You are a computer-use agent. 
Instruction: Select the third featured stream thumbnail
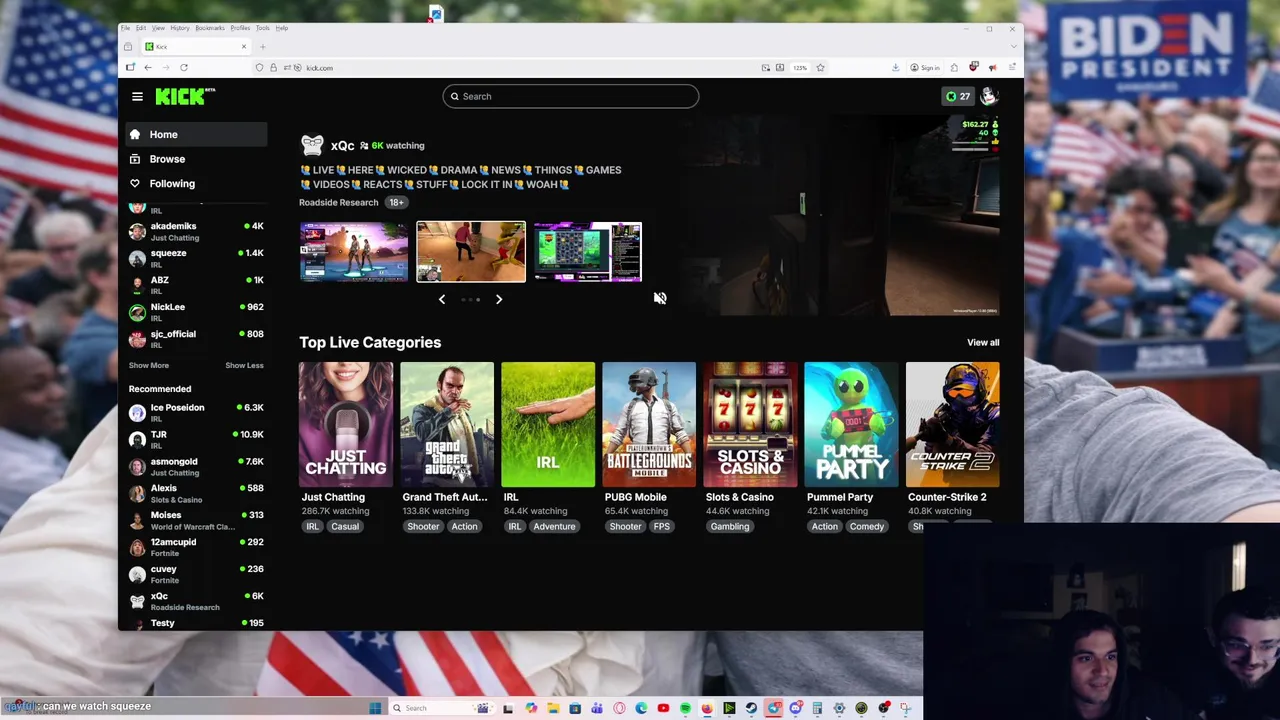588,252
